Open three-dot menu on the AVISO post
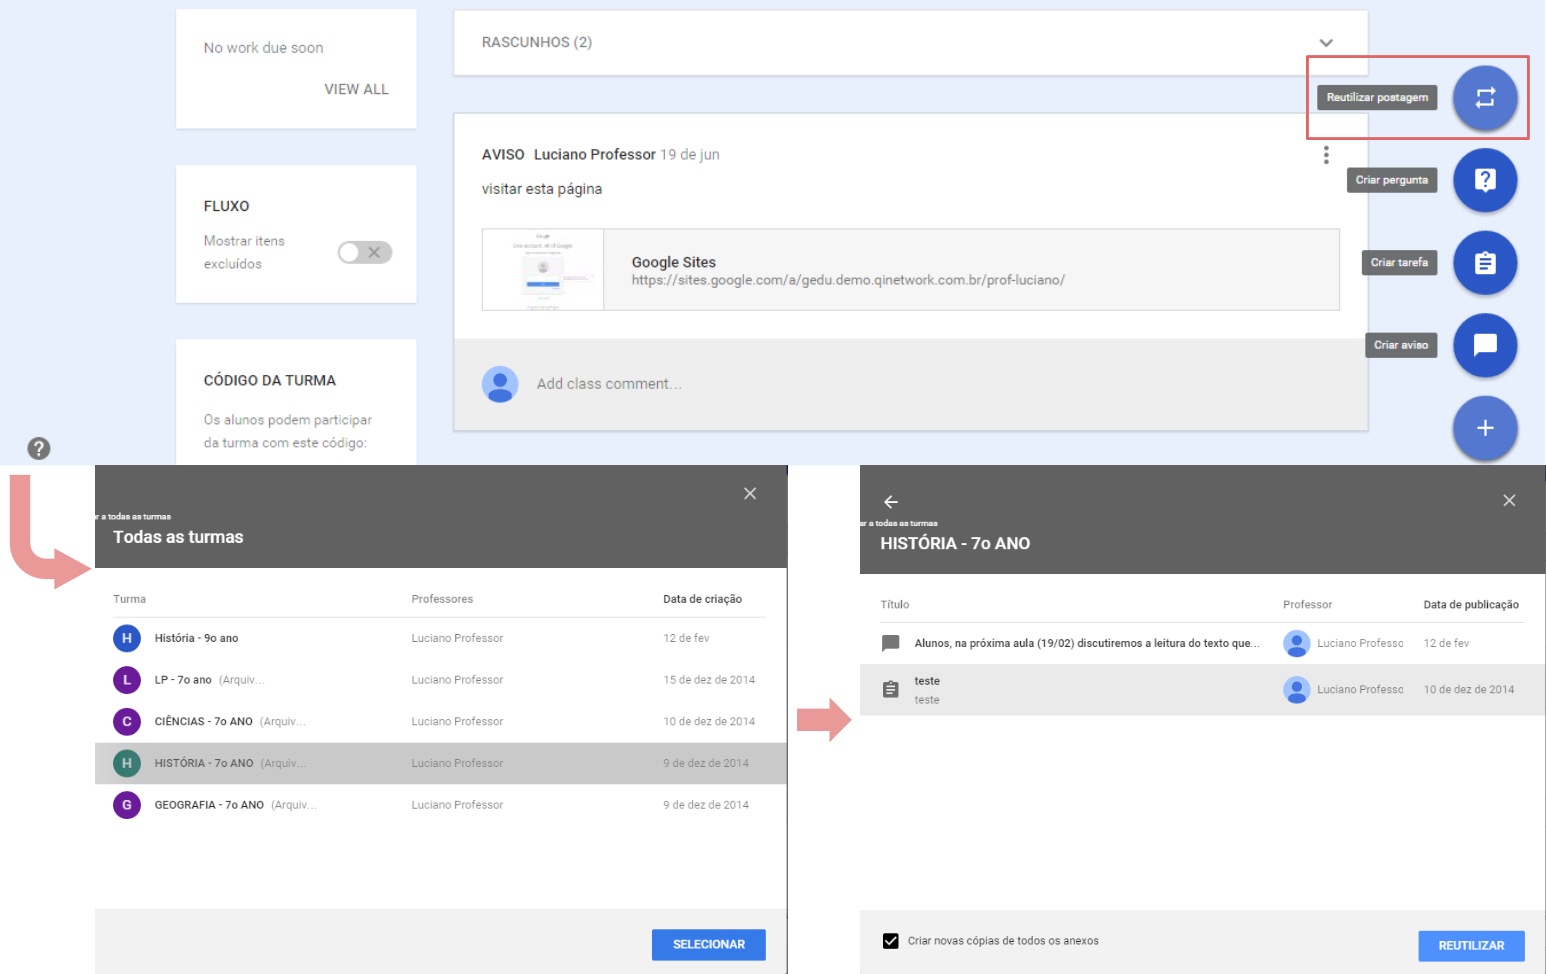This screenshot has width=1546, height=974. (x=1326, y=155)
